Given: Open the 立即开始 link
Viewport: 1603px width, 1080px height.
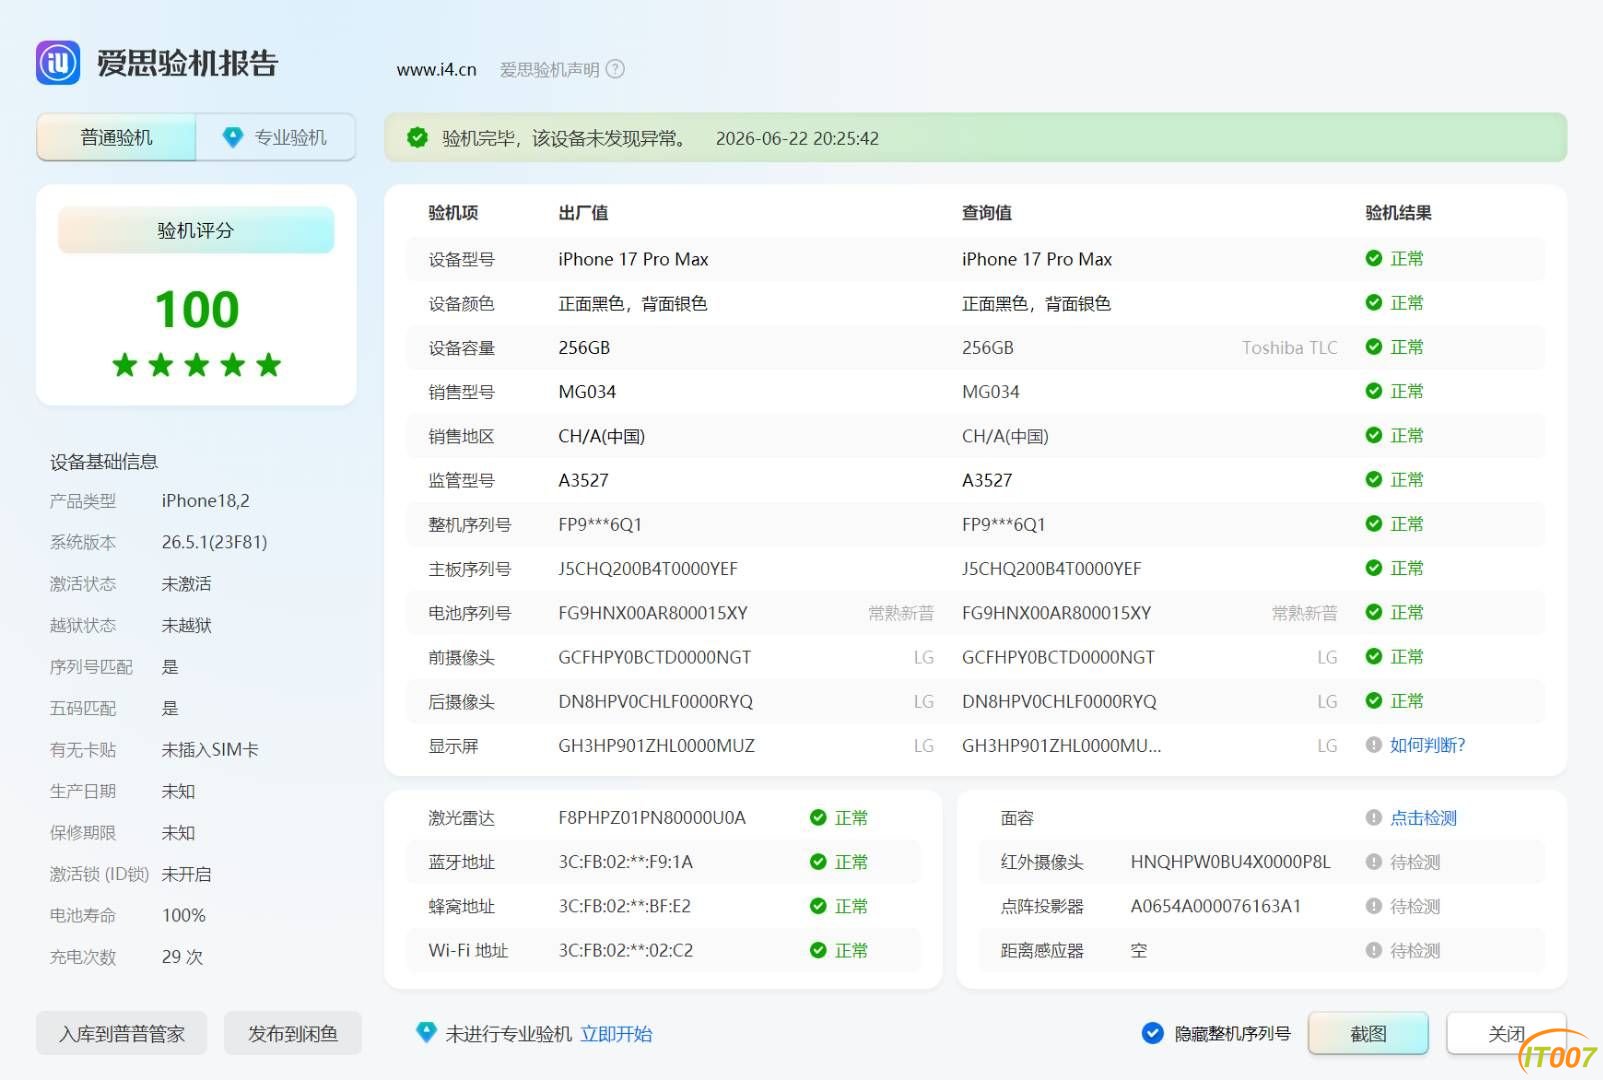Looking at the screenshot, I should point(616,1034).
